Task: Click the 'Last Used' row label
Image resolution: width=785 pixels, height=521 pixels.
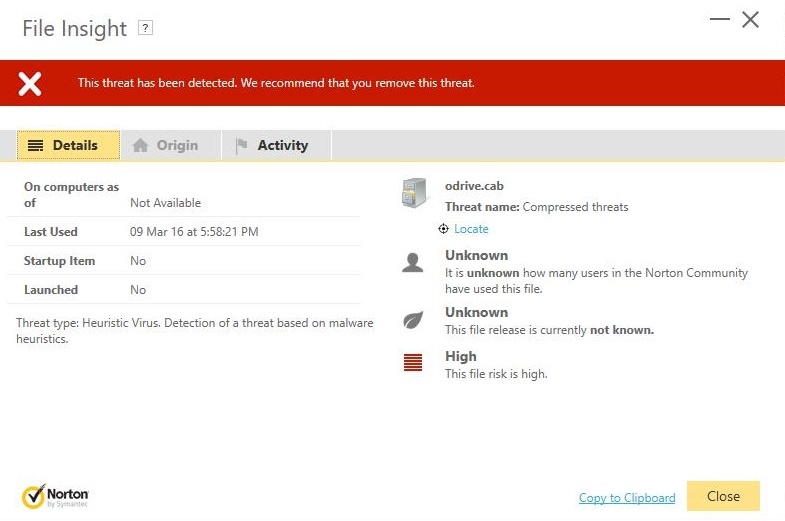Action: (x=51, y=232)
